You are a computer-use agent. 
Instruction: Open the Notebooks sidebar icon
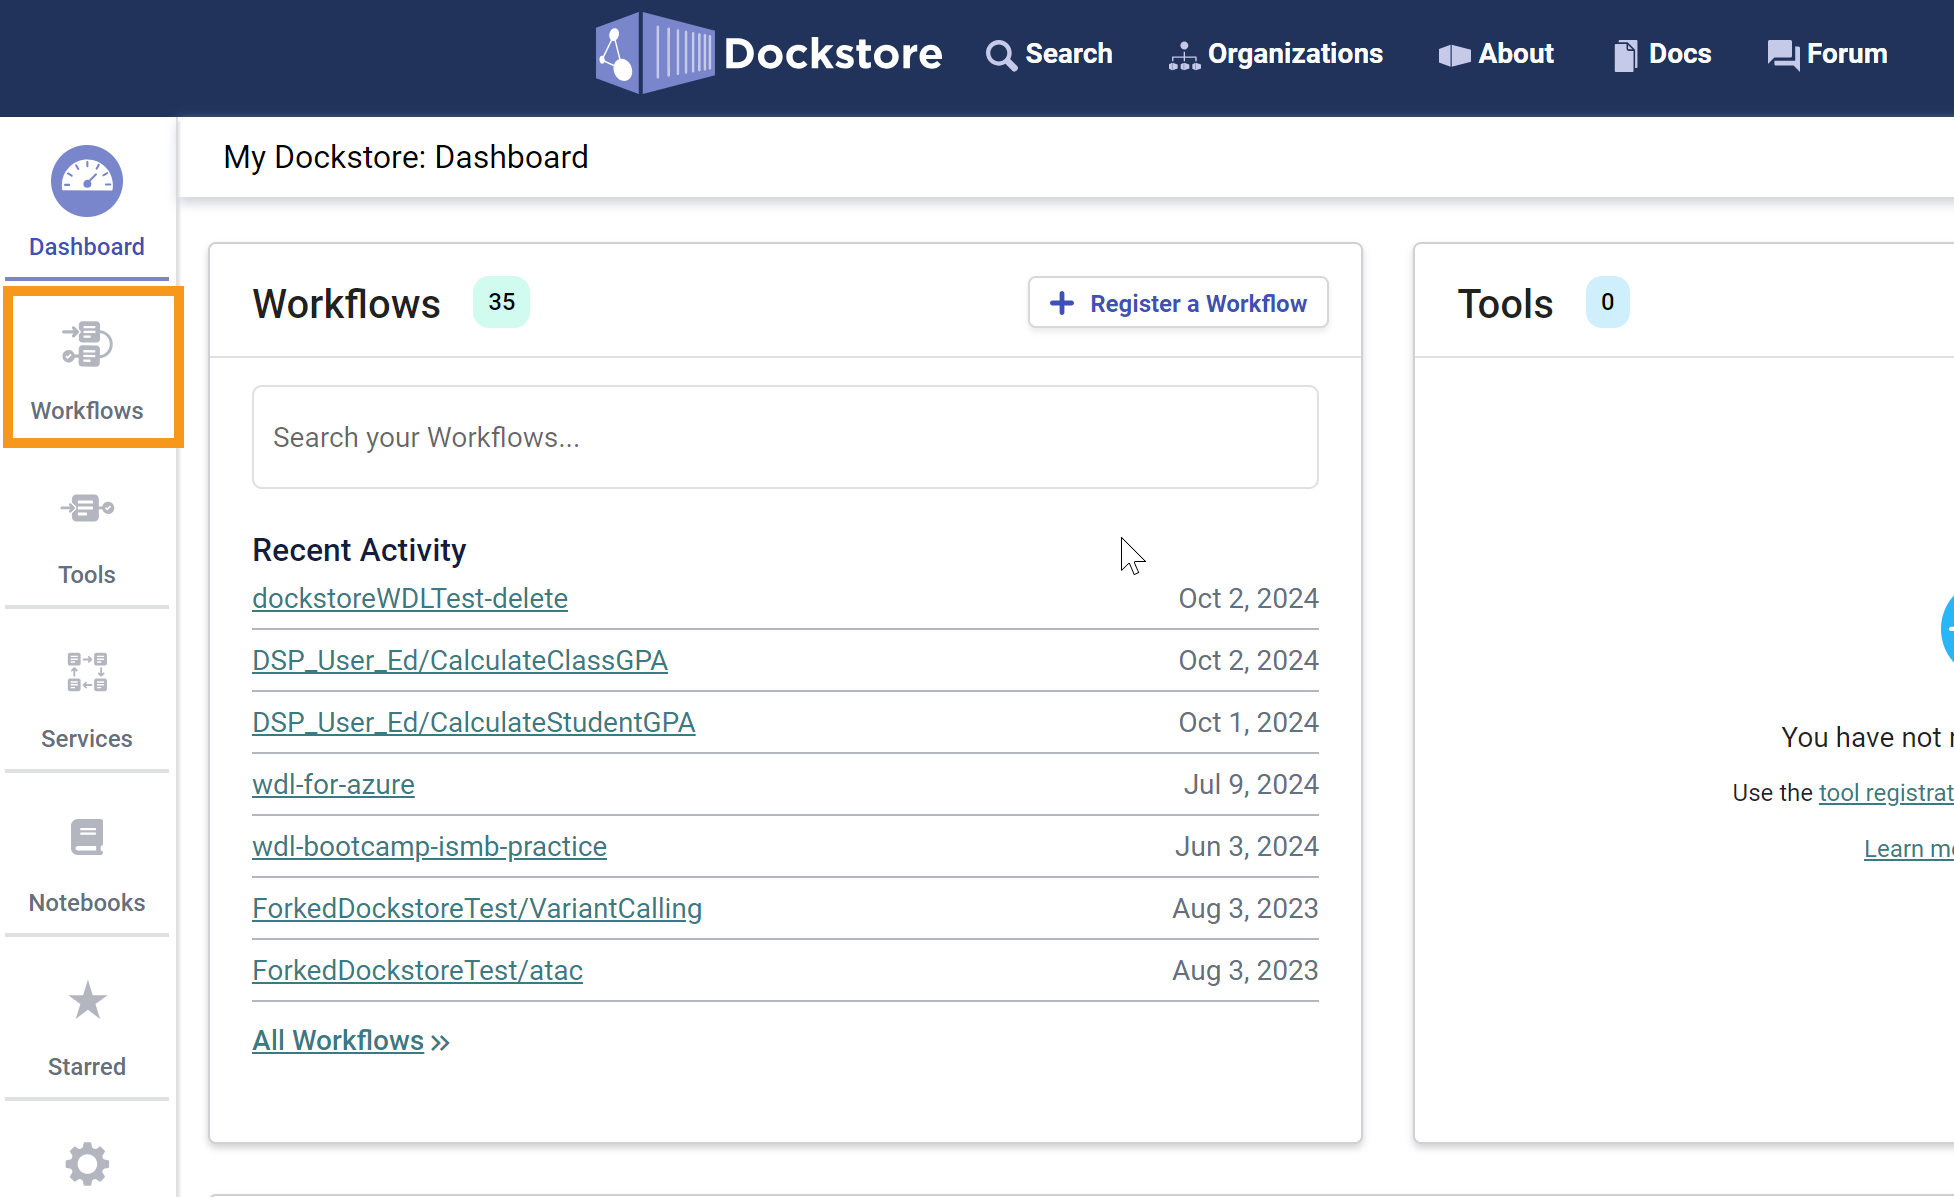87,838
